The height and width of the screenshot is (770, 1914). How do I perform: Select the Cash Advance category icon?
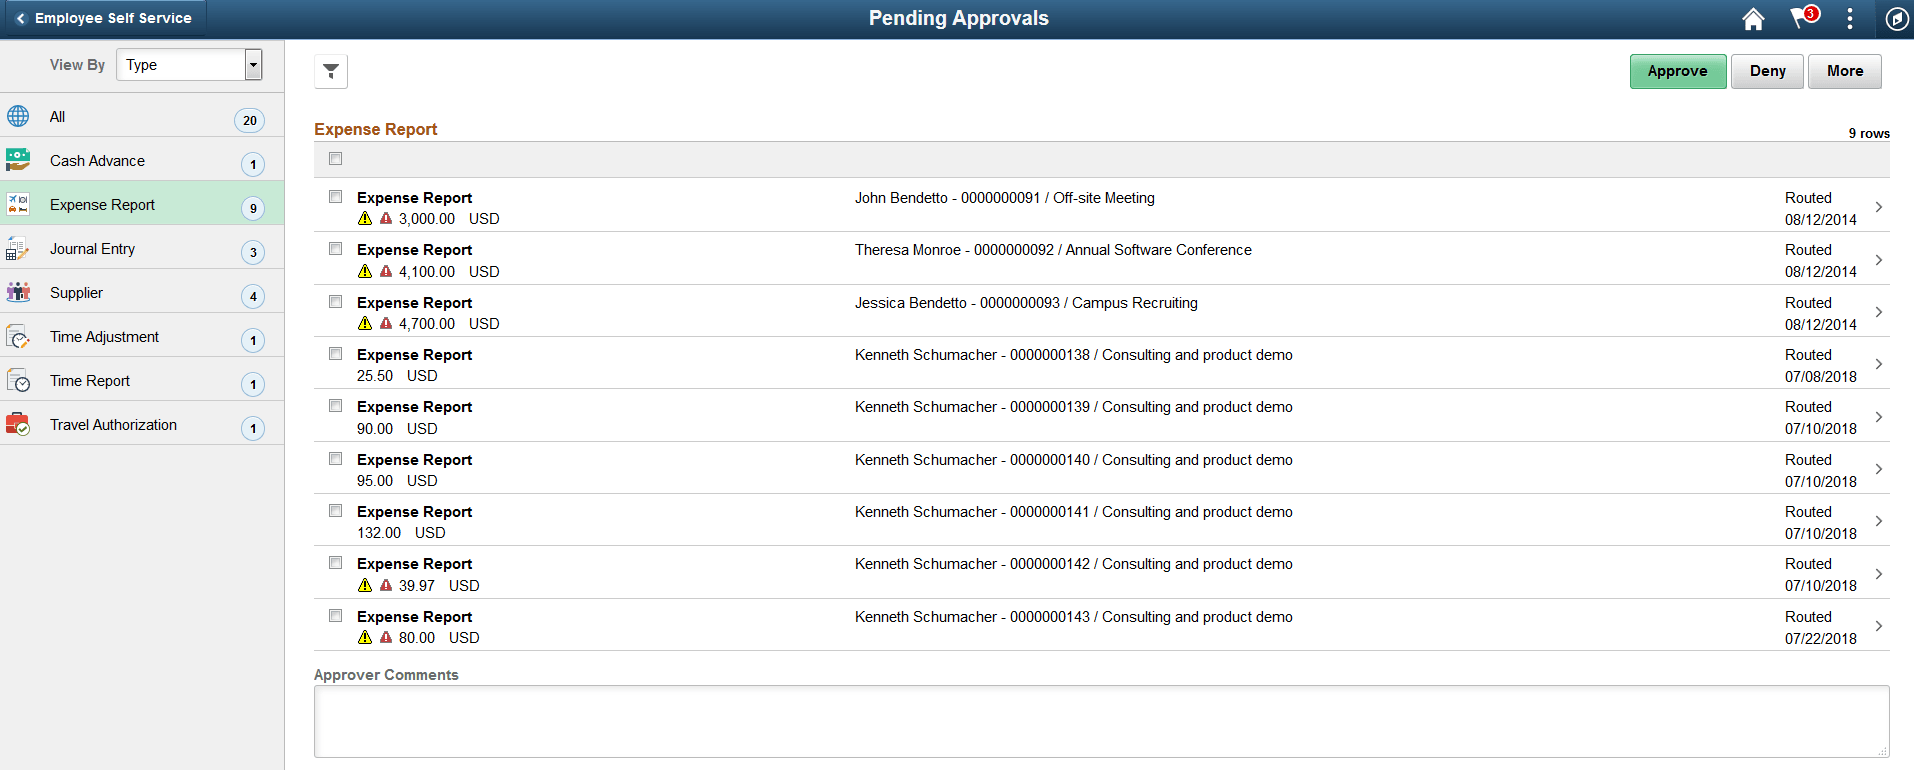tap(18, 159)
